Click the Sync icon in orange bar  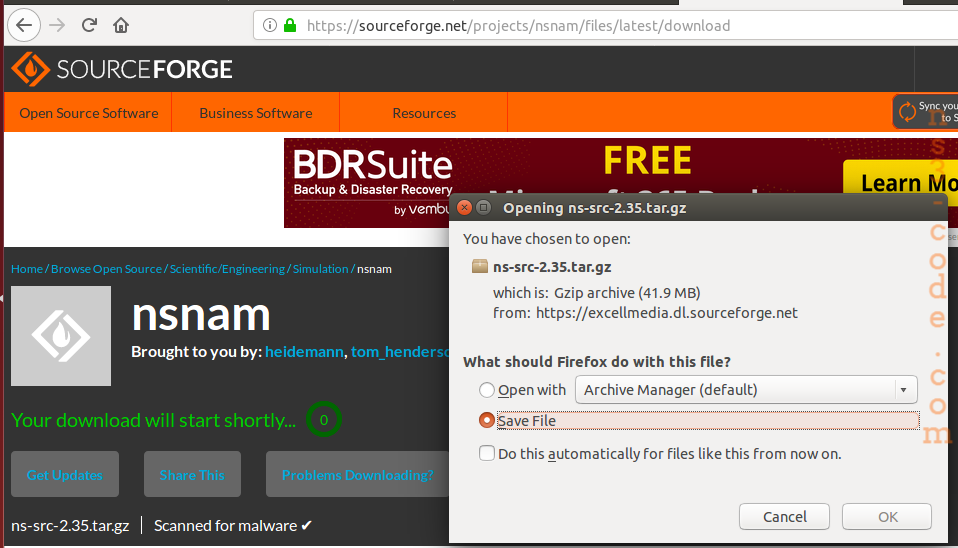(x=907, y=112)
